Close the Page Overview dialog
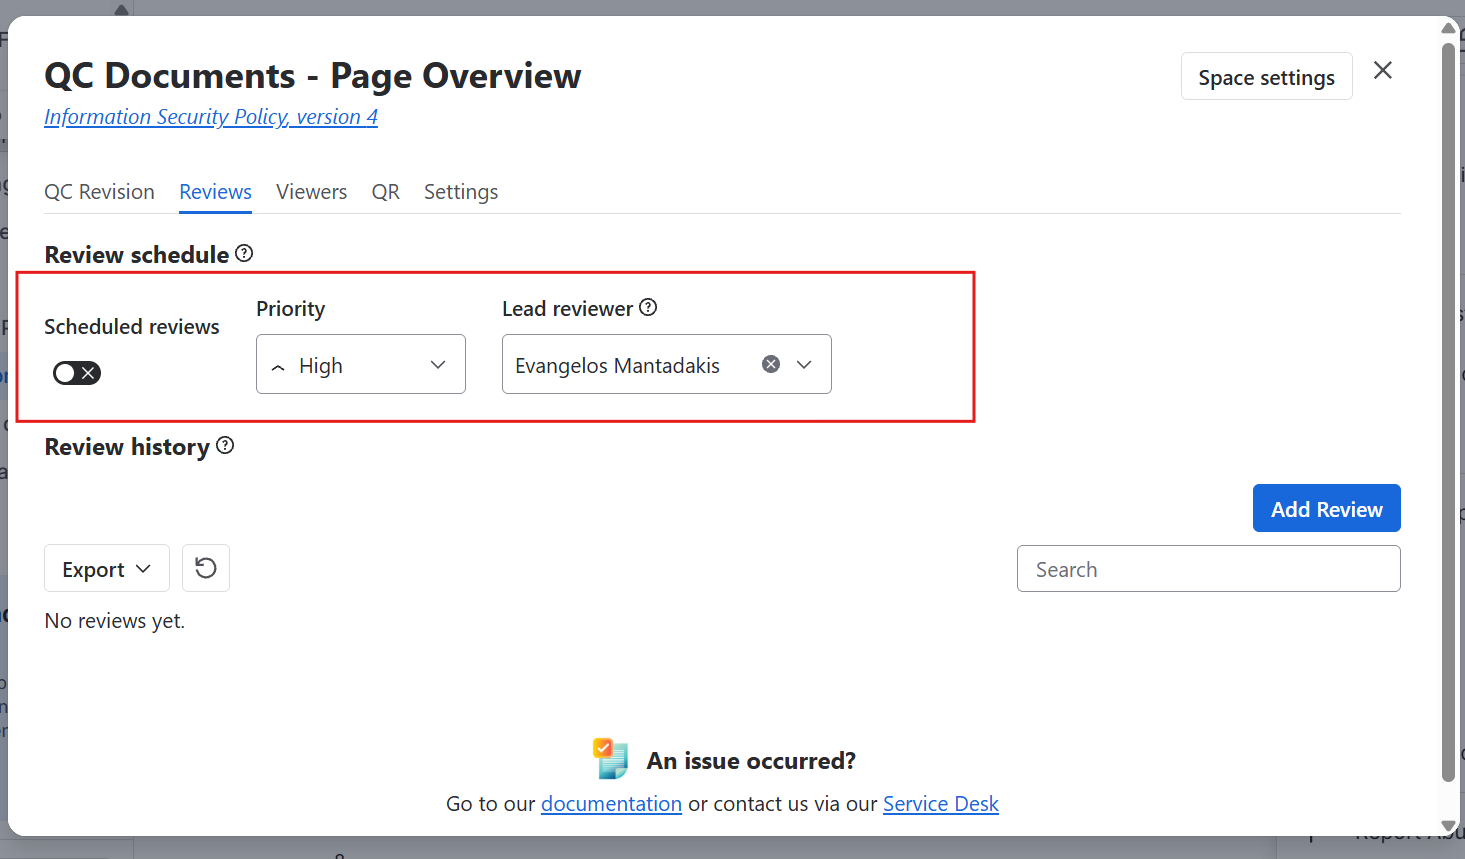 (1383, 70)
